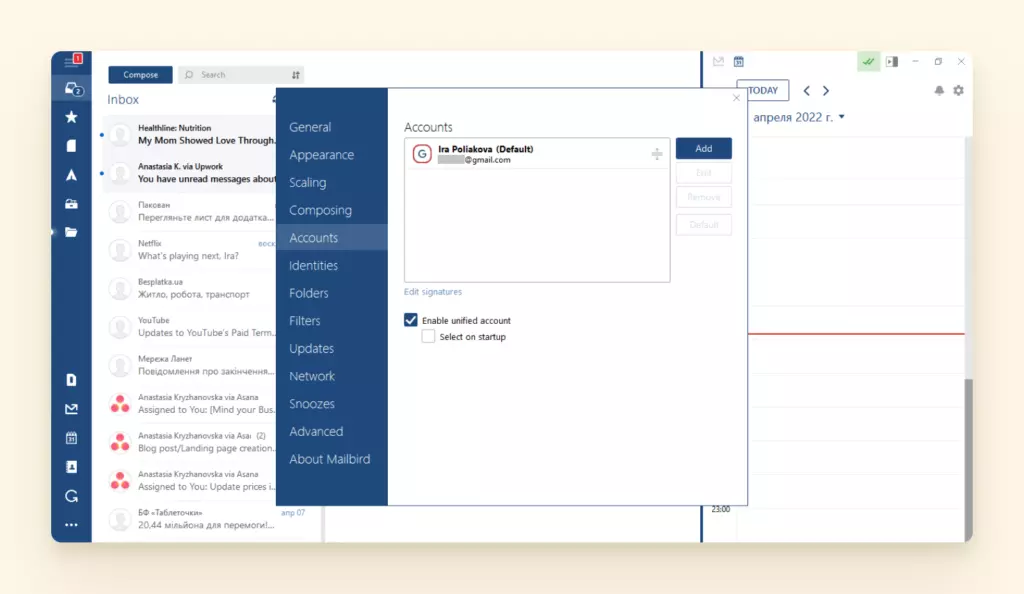Open the Contacts app in sidebar

click(71, 467)
